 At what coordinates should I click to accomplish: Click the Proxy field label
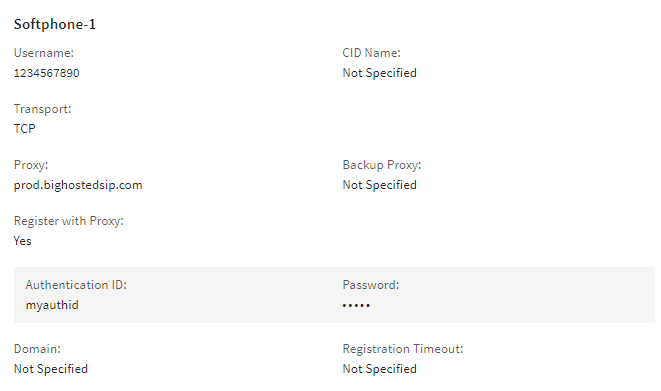coord(31,165)
